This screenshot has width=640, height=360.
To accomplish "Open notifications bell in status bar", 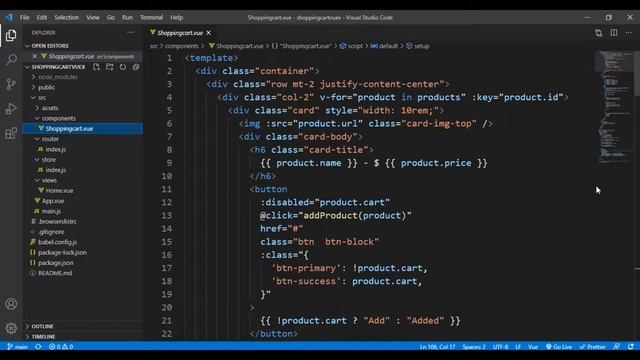I will pos(631,347).
